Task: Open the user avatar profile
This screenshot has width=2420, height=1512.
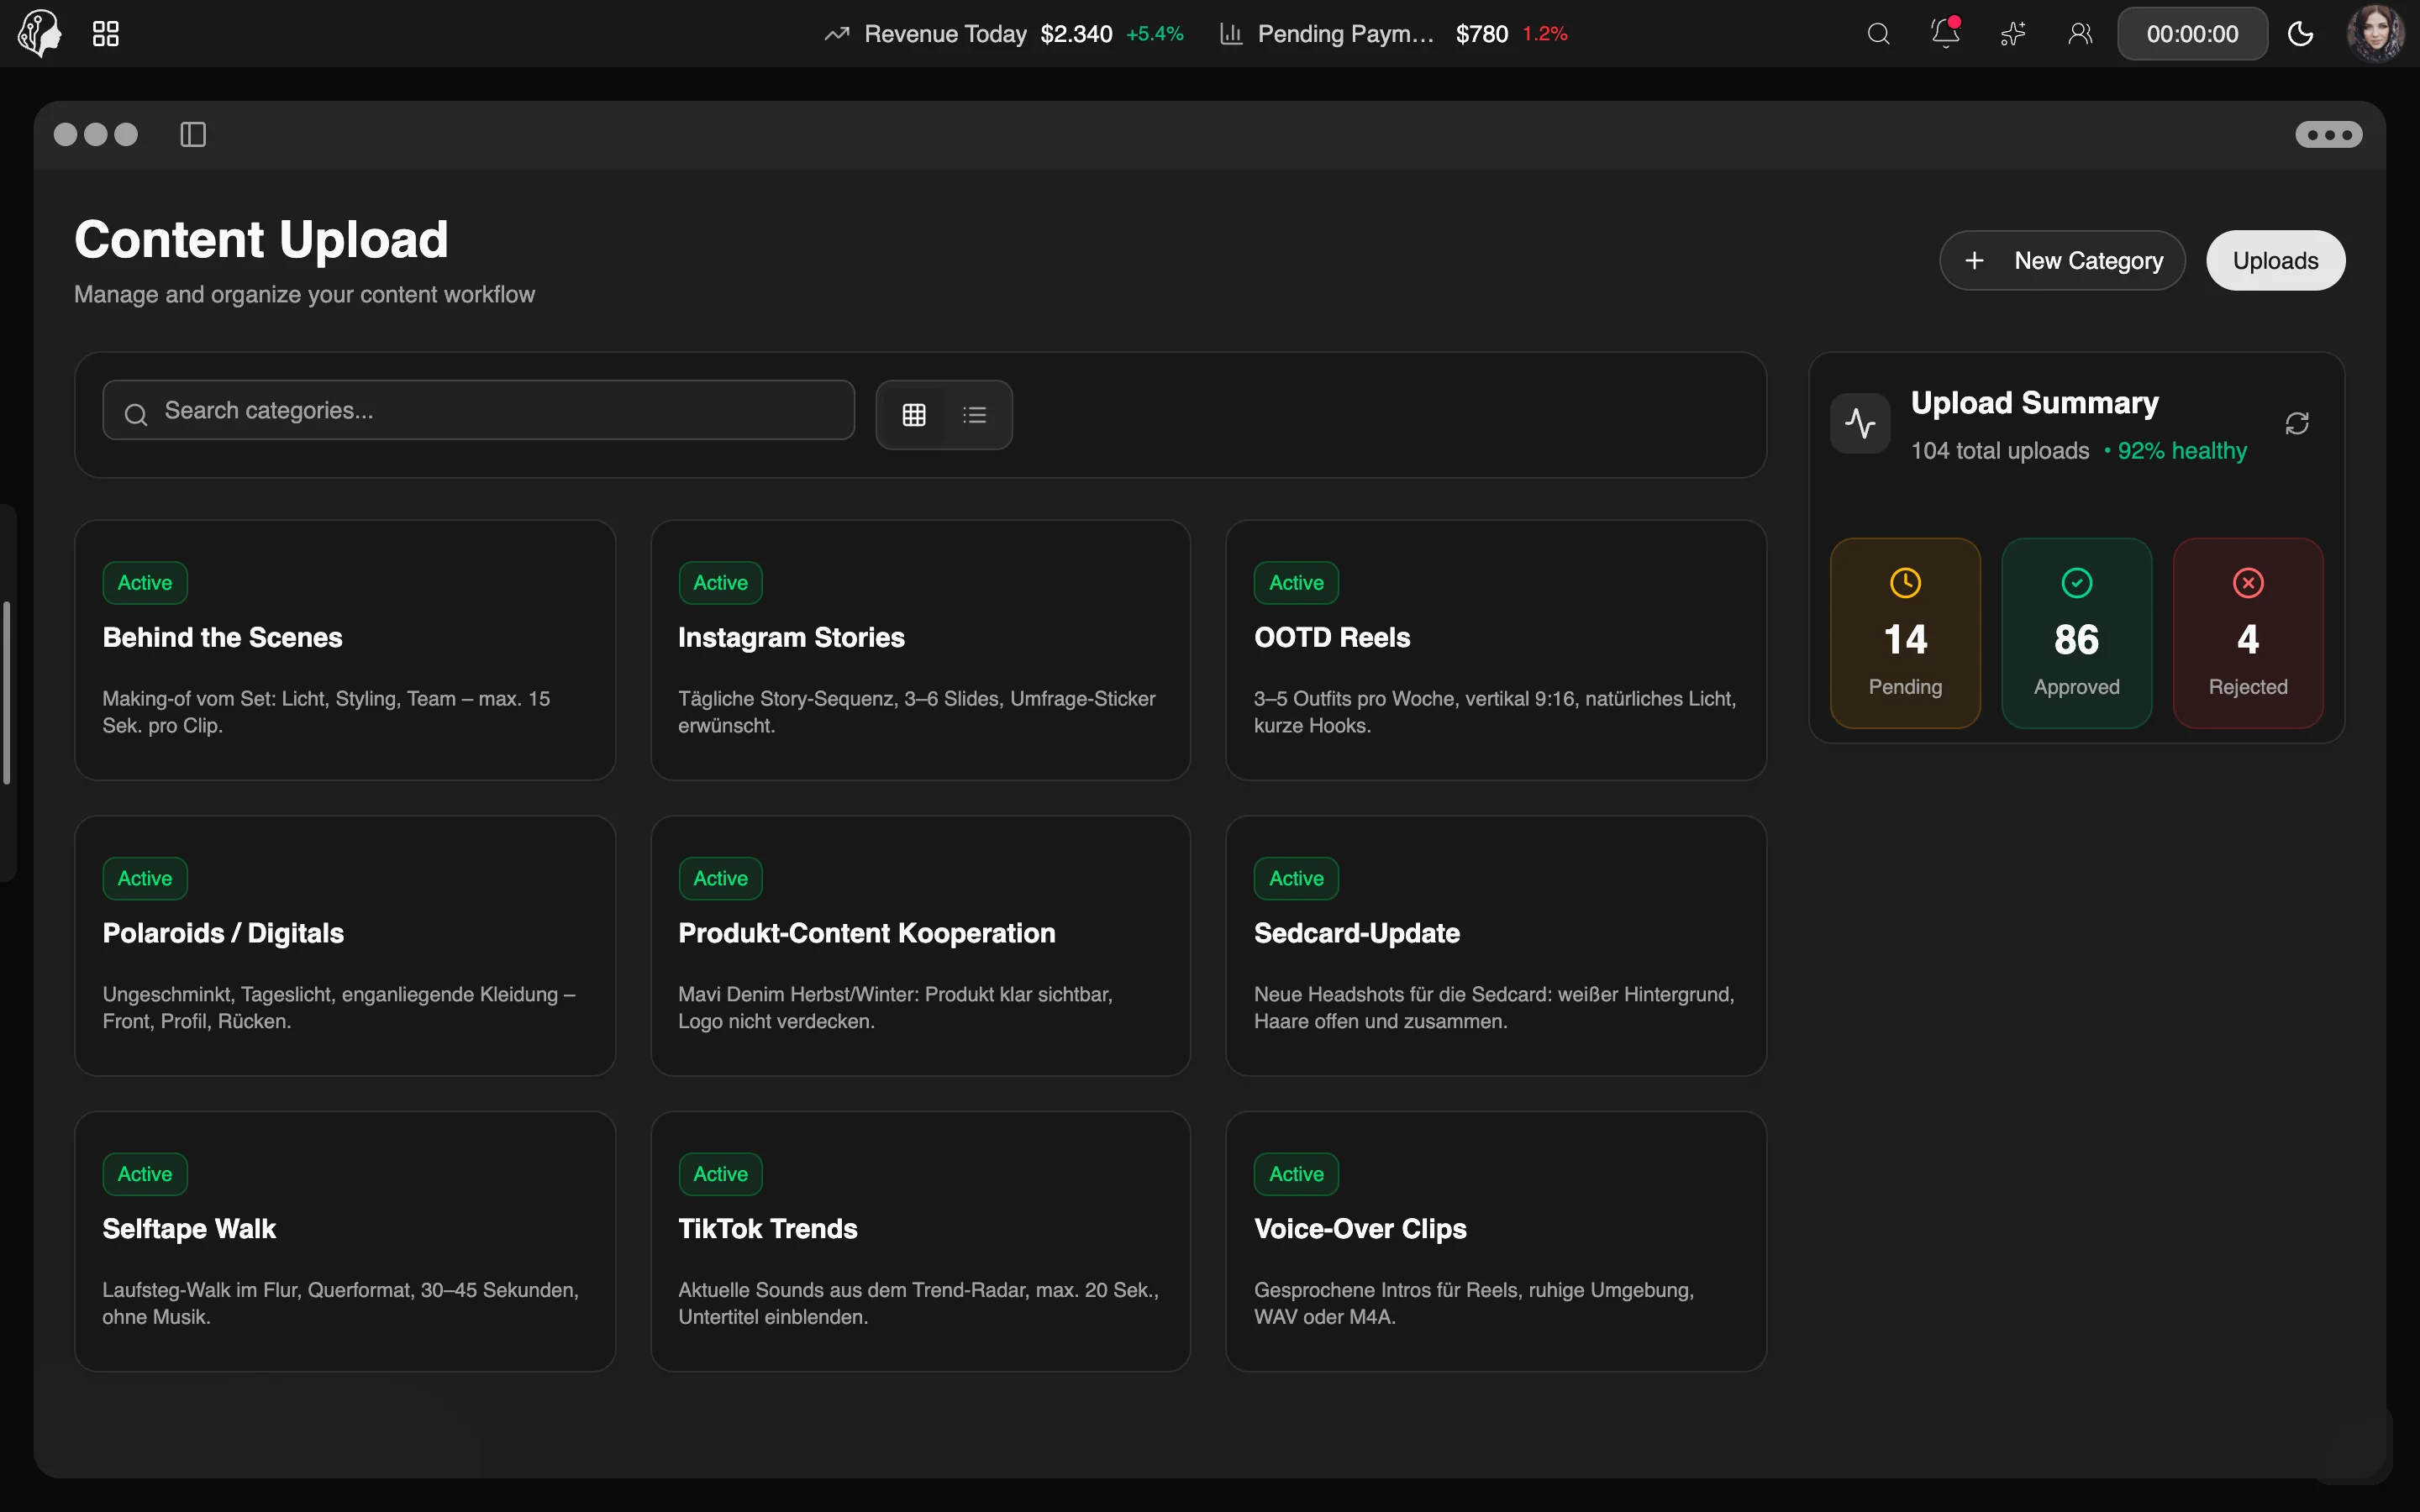Action: click(x=2376, y=34)
